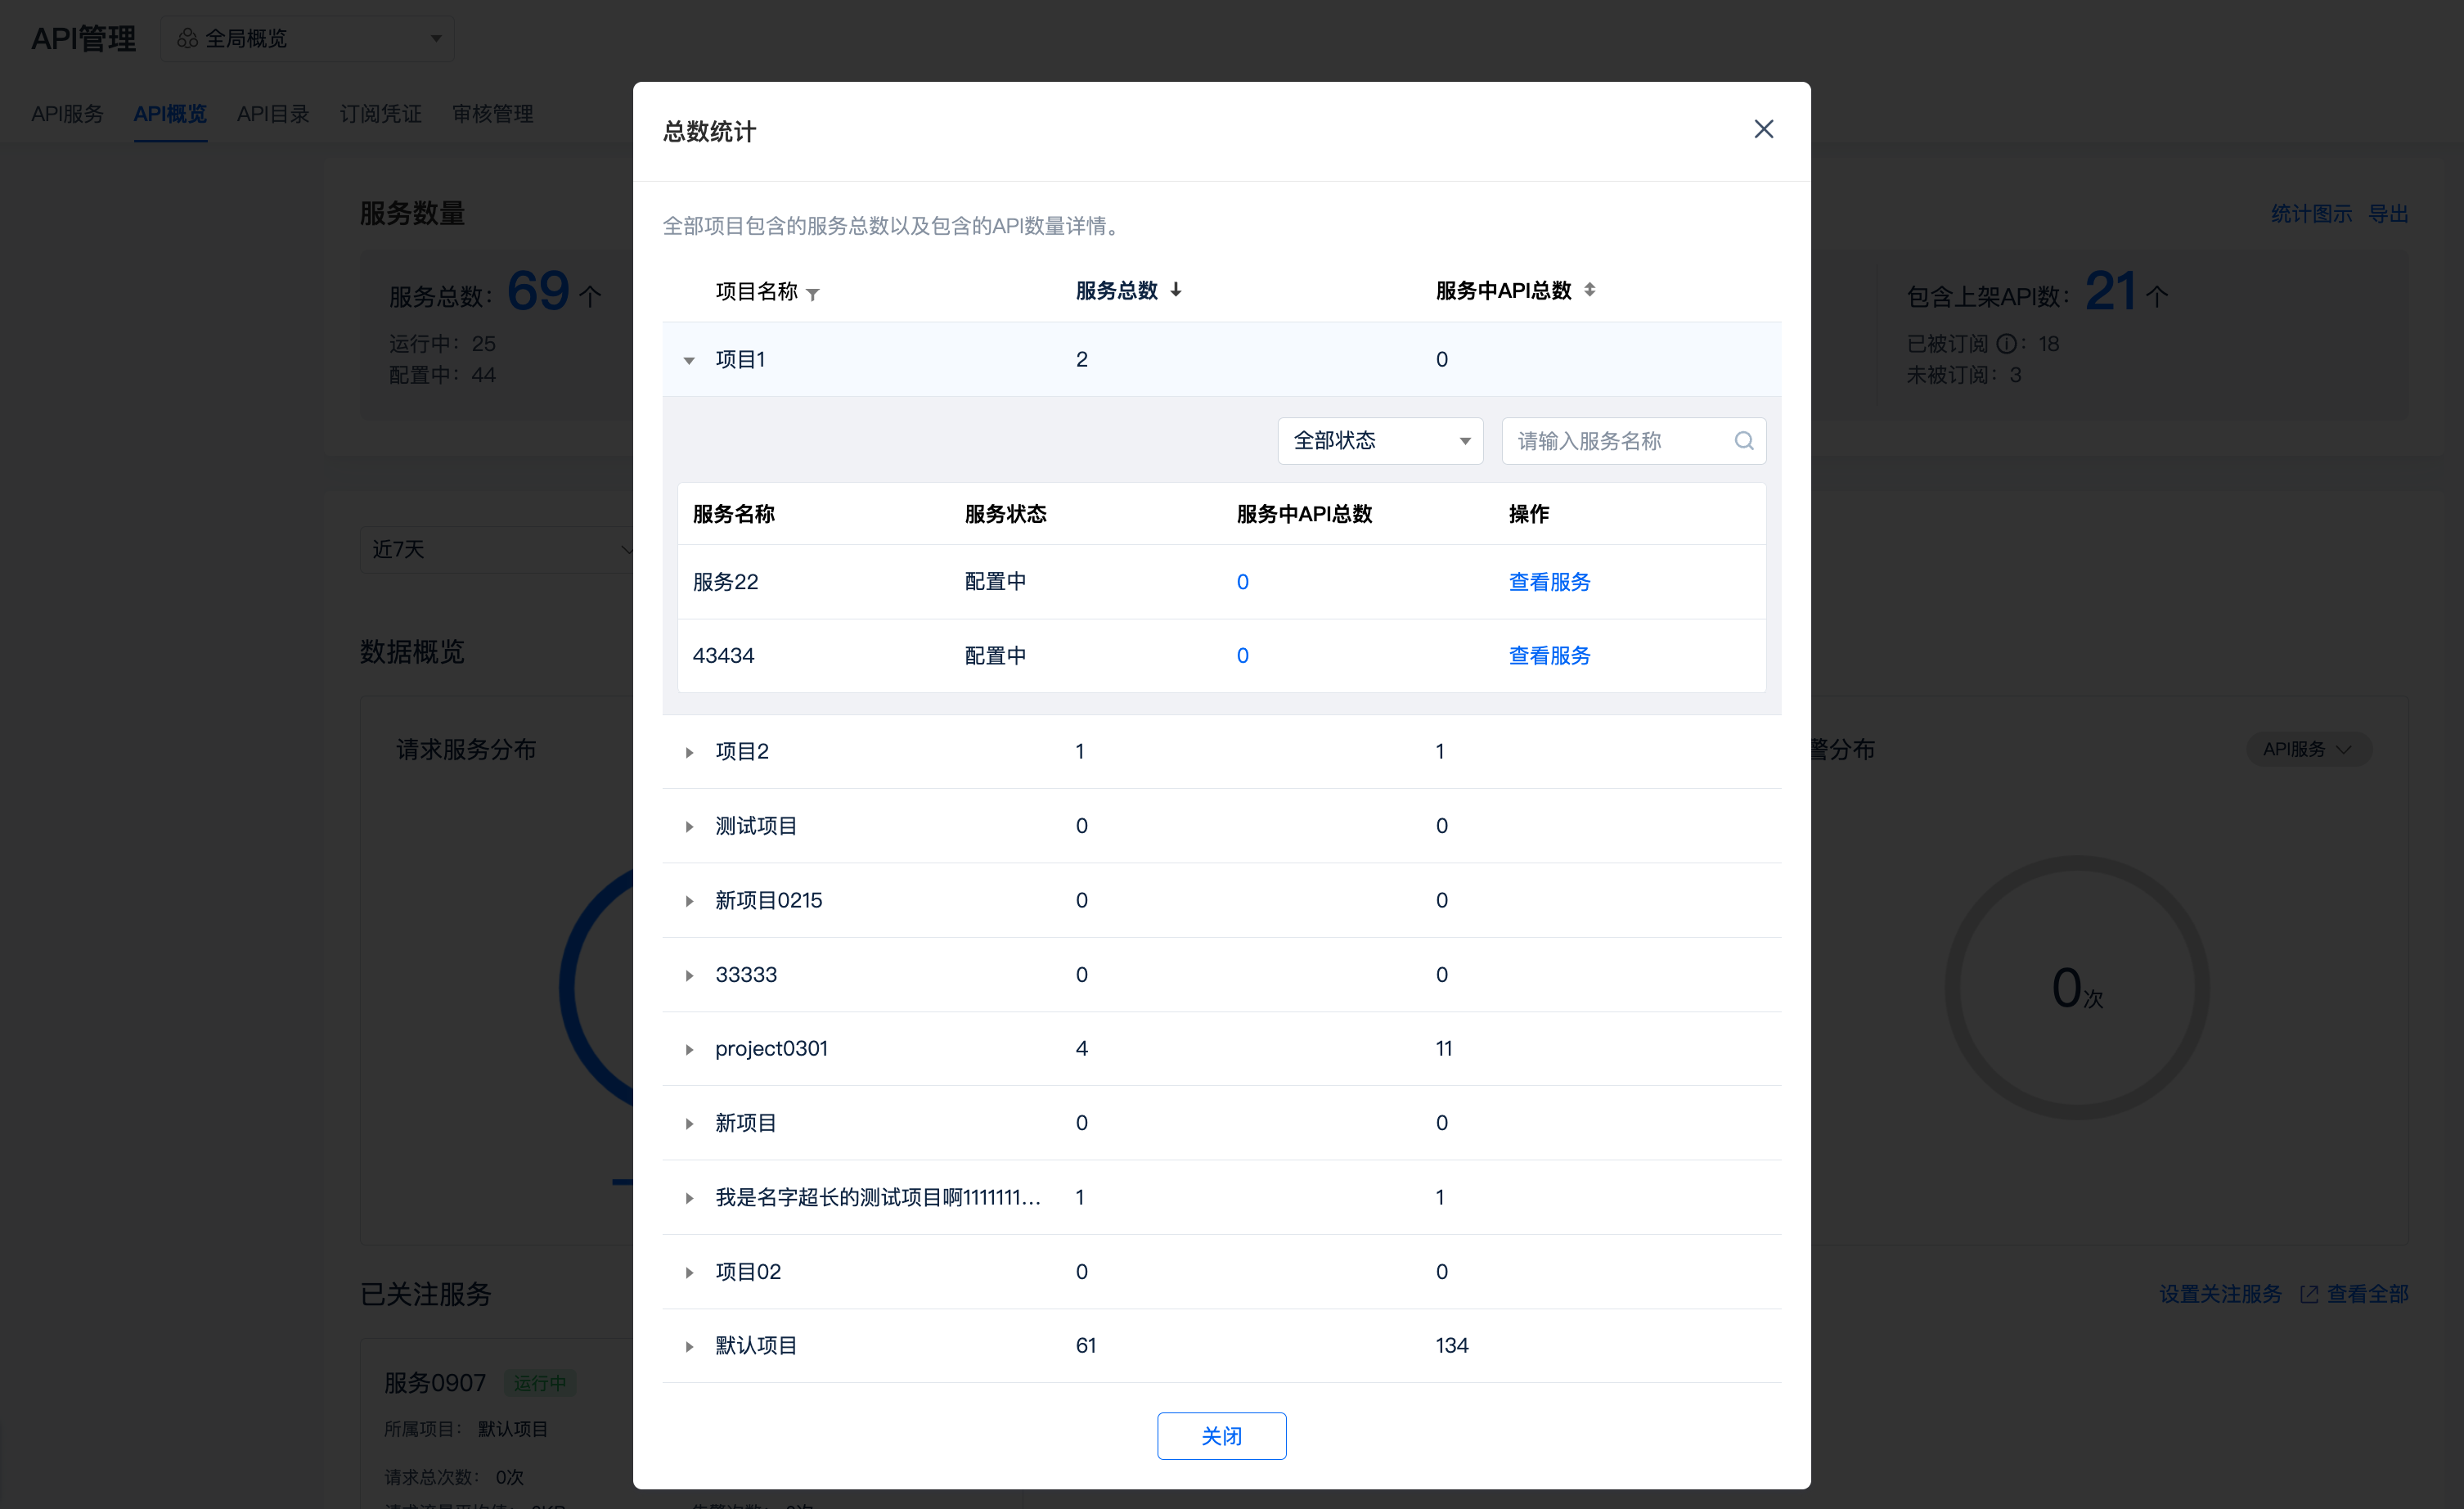2464x1509 pixels.
Task: Open the API目录 tab
Action: coord(273,114)
